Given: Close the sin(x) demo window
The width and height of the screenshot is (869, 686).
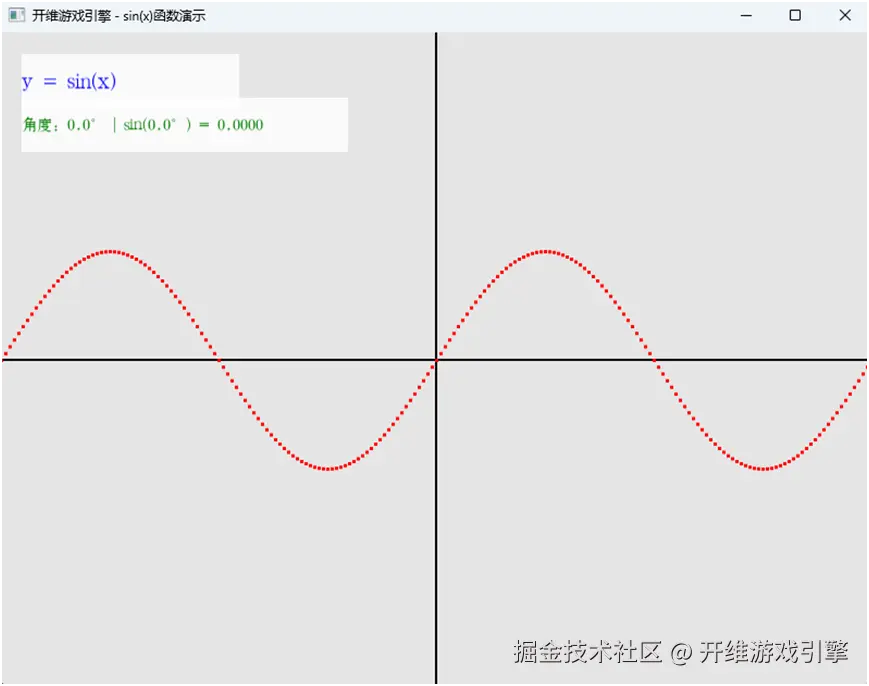Looking at the screenshot, I should (x=844, y=16).
